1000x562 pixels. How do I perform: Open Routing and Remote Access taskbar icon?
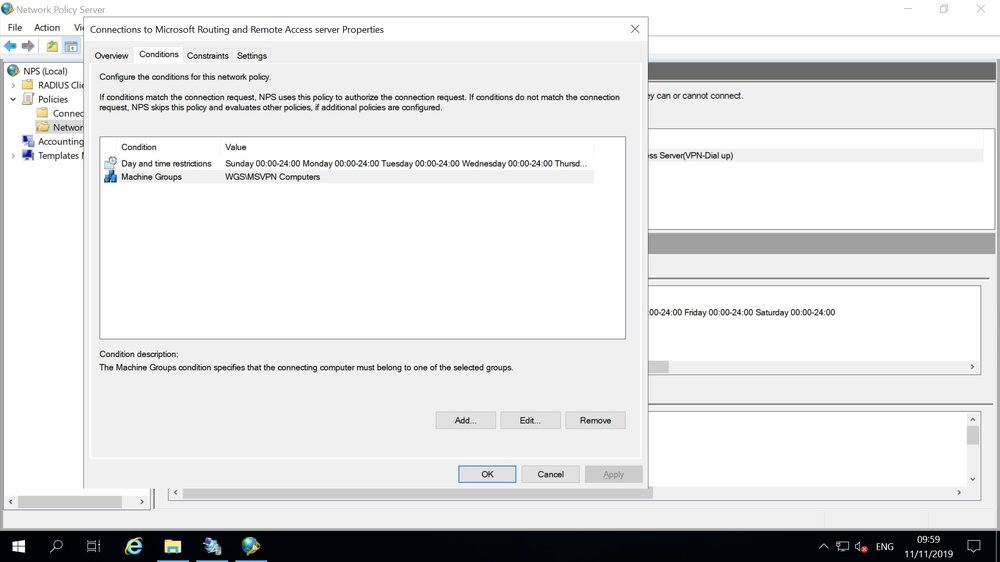point(212,546)
